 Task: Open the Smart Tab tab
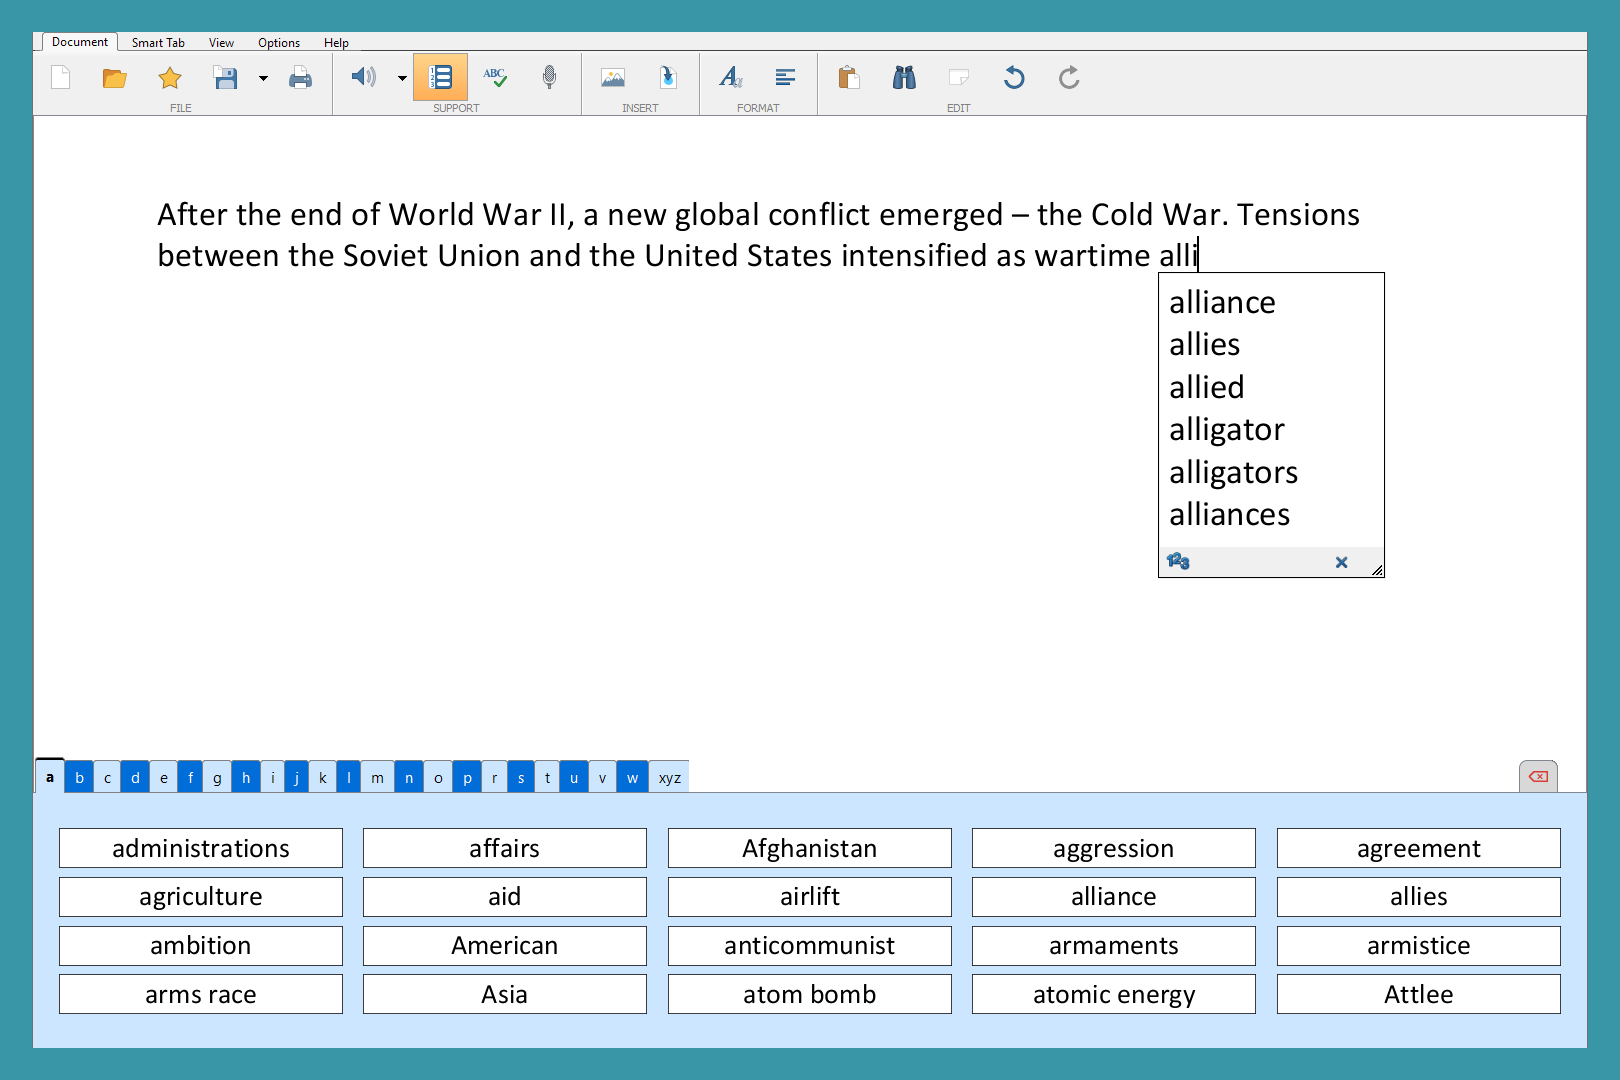click(158, 43)
